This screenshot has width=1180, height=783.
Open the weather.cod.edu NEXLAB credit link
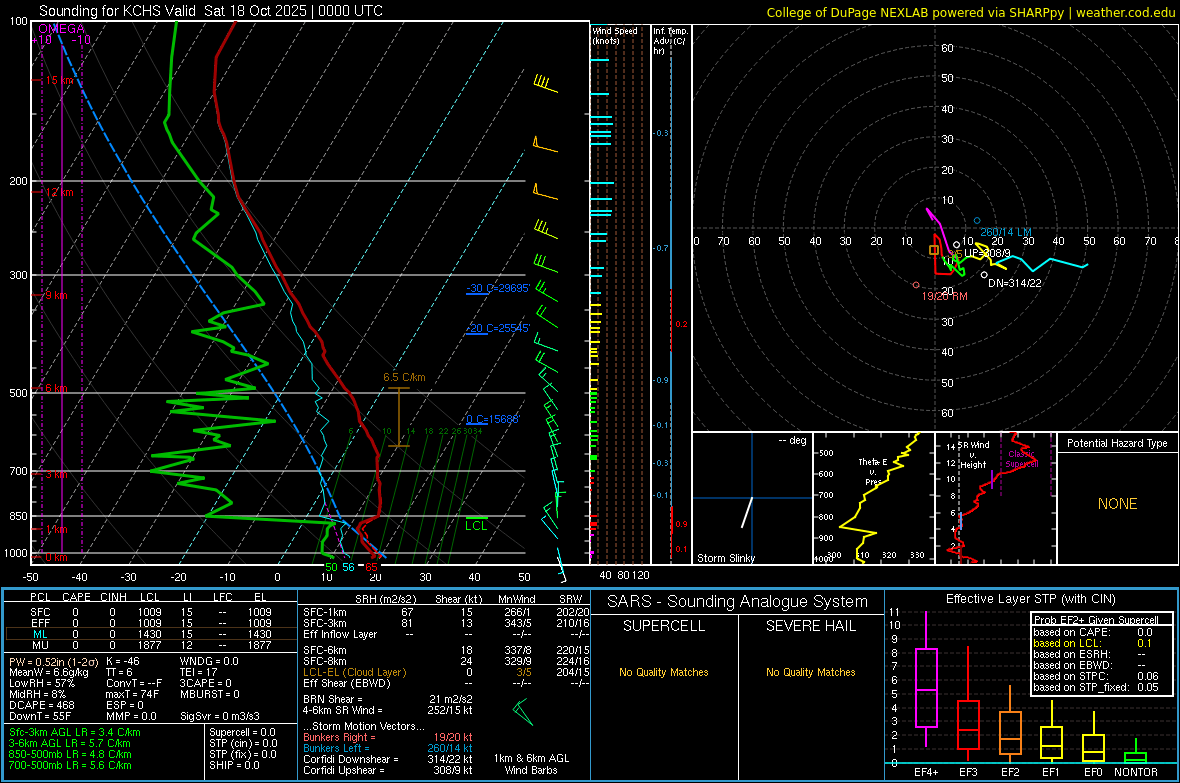[971, 12]
